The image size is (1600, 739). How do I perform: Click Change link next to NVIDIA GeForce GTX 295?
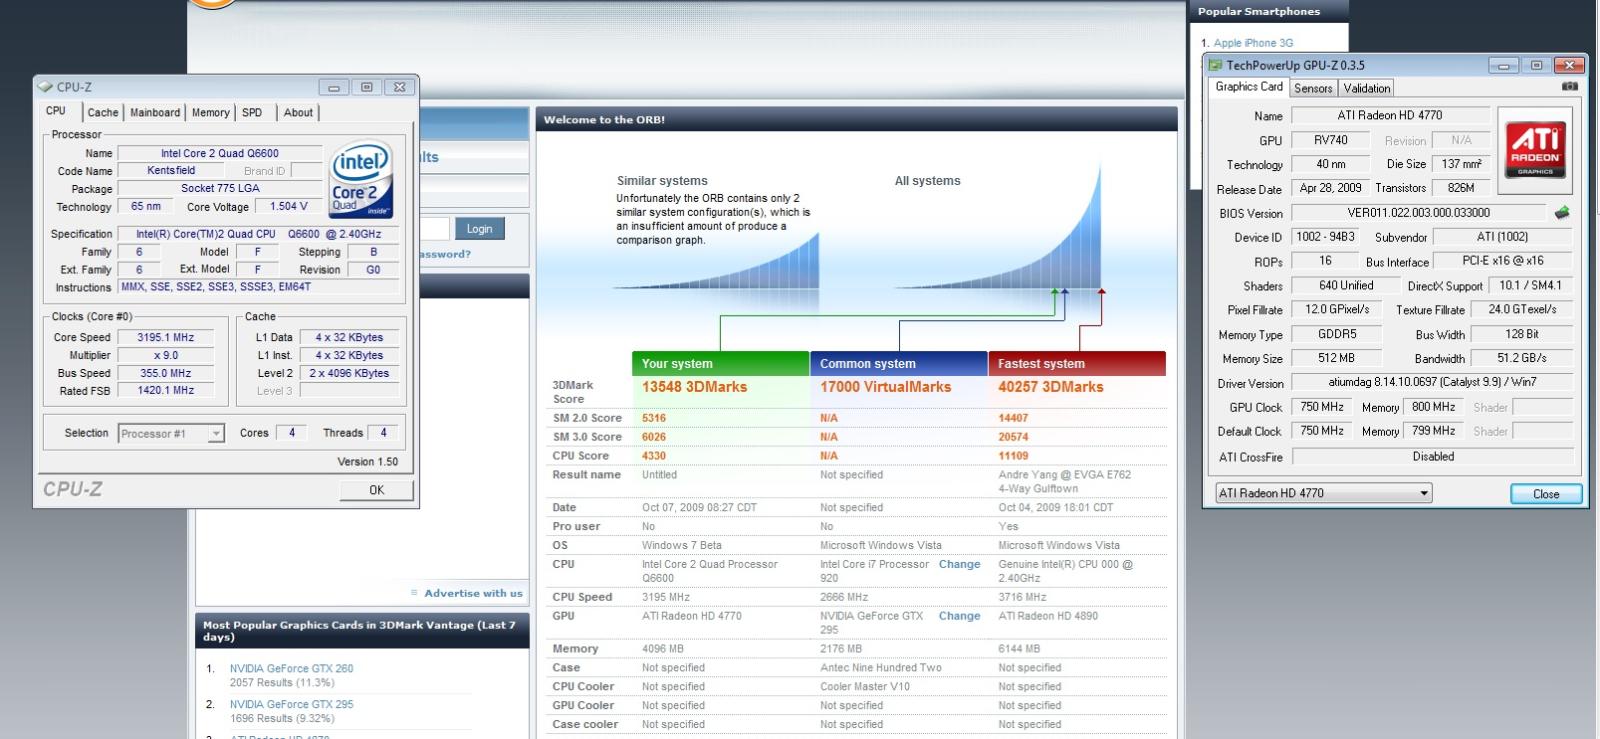point(959,616)
